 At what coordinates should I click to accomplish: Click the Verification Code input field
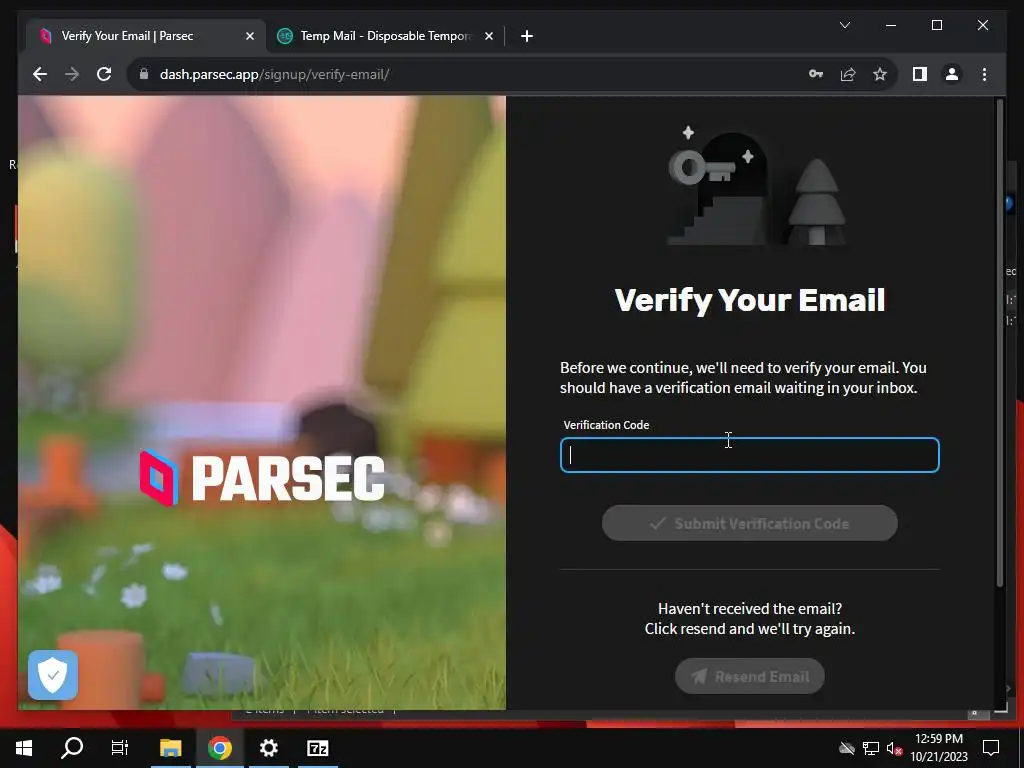(x=750, y=455)
